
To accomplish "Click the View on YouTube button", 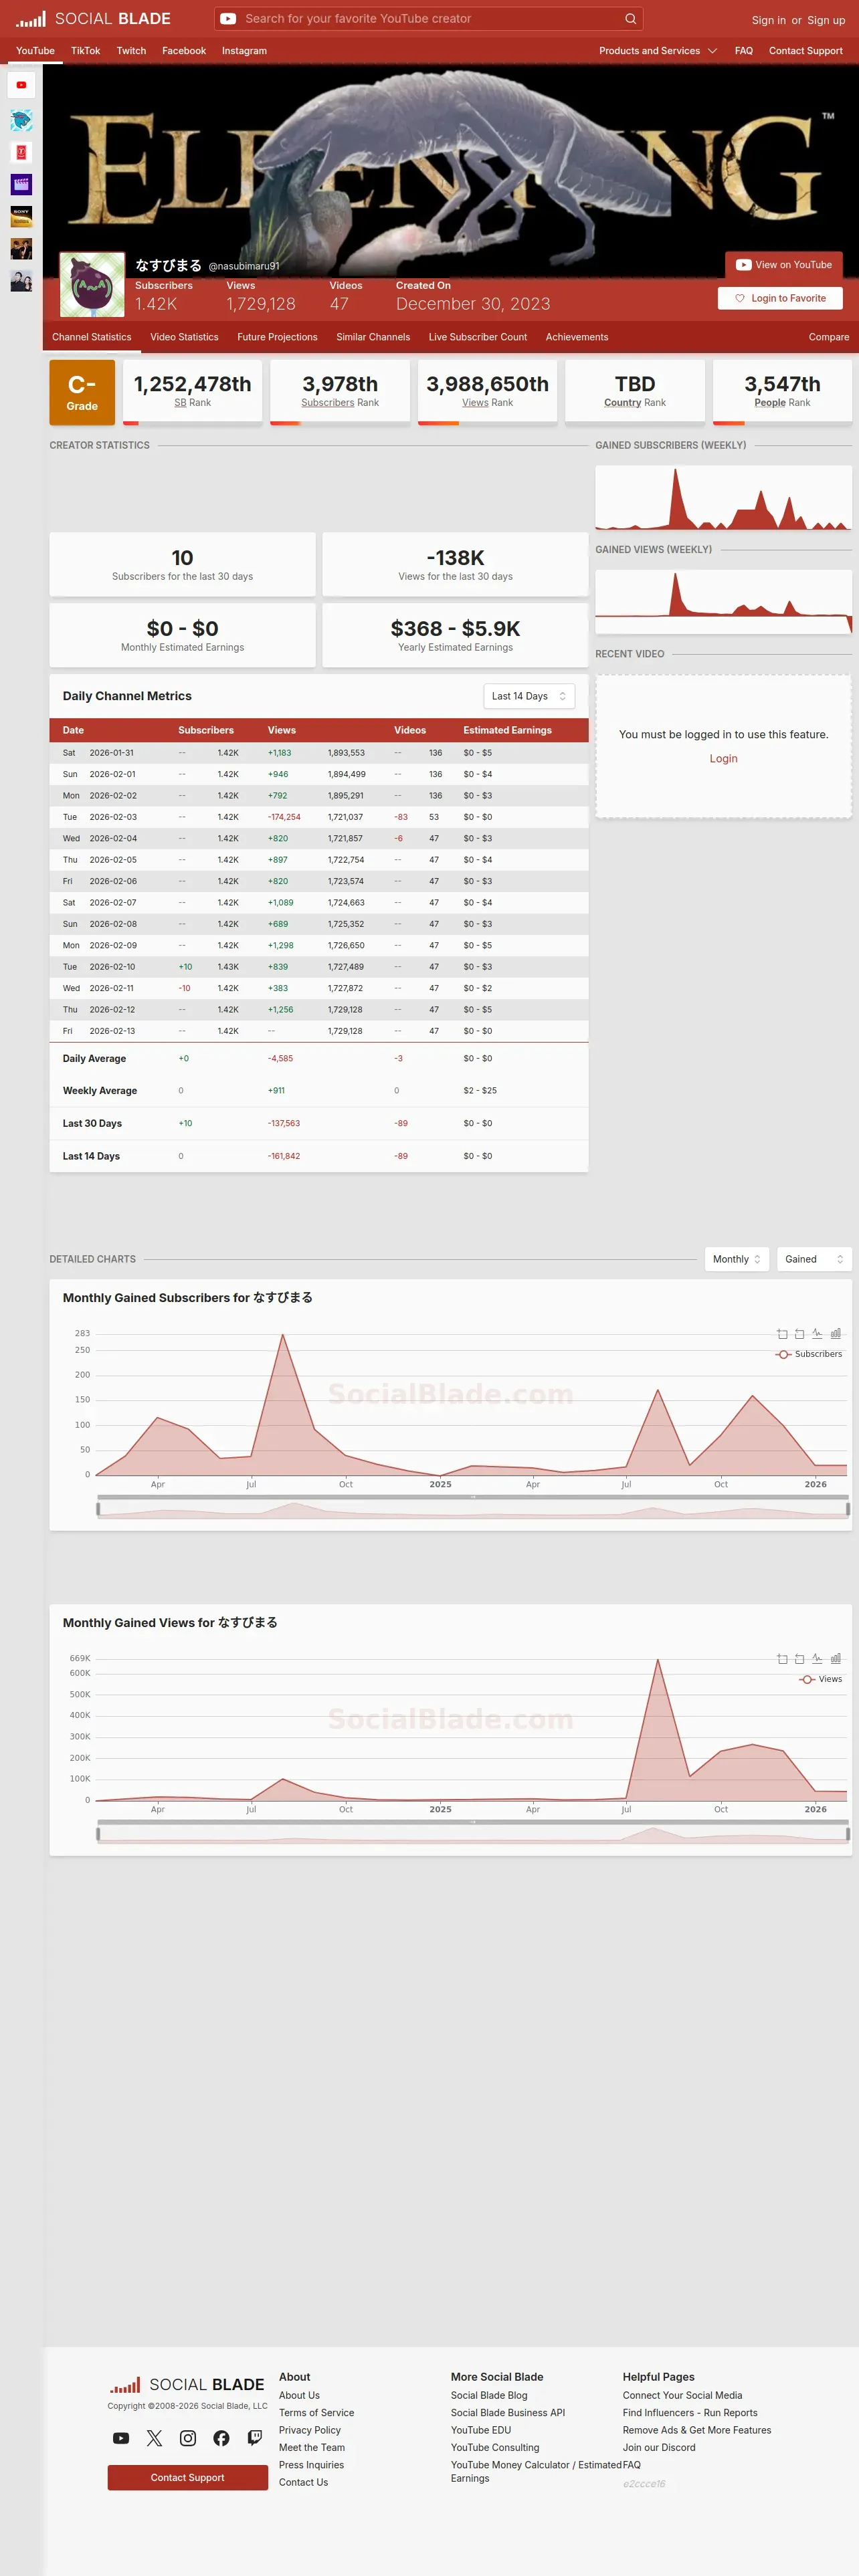I will coord(784,265).
